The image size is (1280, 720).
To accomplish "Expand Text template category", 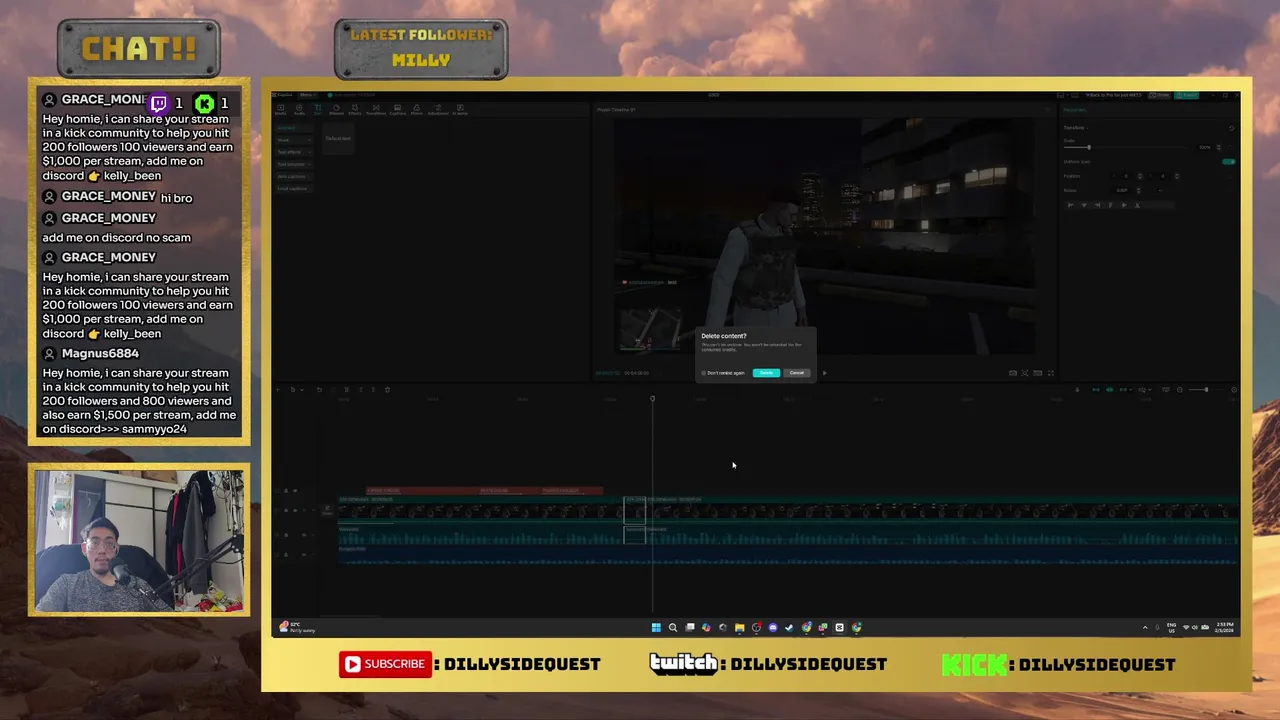I will tap(294, 164).
